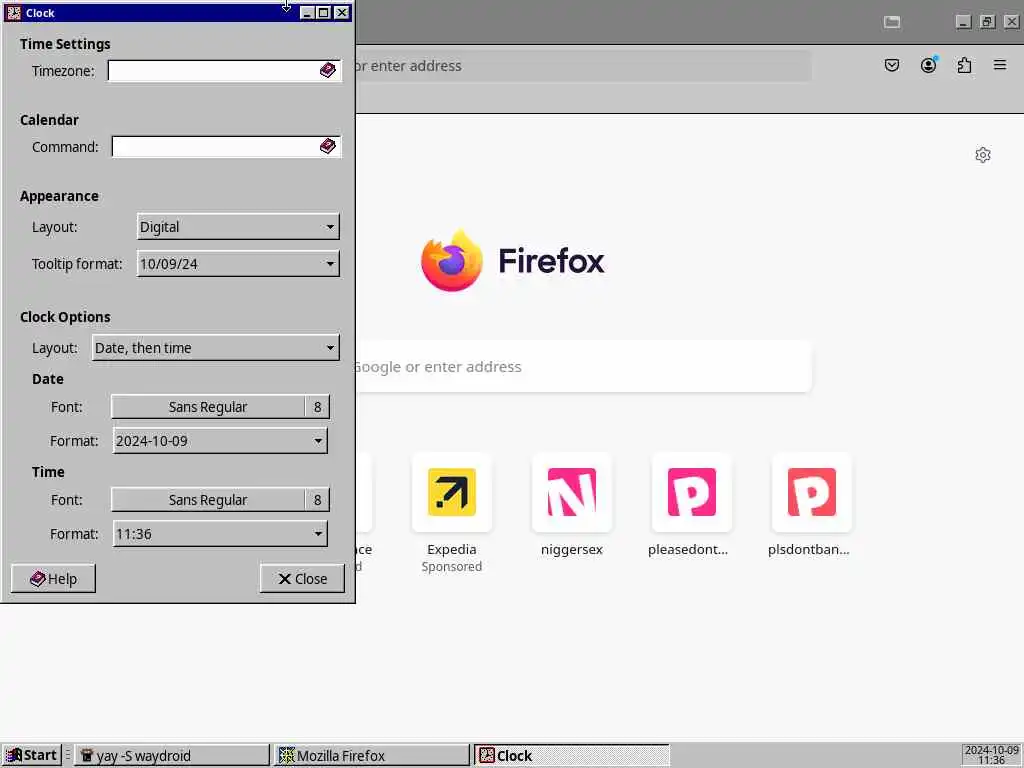This screenshot has height=768, width=1024.
Task: Open new tab settings gear in Firefox
Action: pyautogui.click(x=983, y=155)
